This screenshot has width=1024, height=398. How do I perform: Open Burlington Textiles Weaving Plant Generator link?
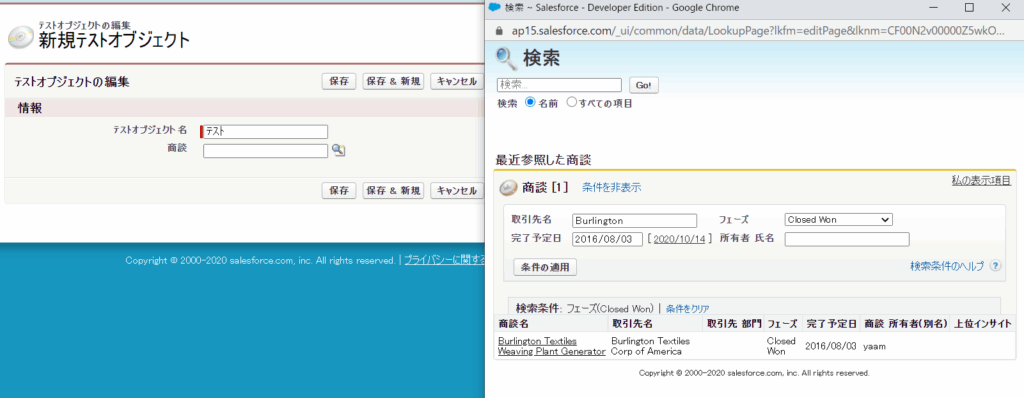pyautogui.click(x=552, y=346)
